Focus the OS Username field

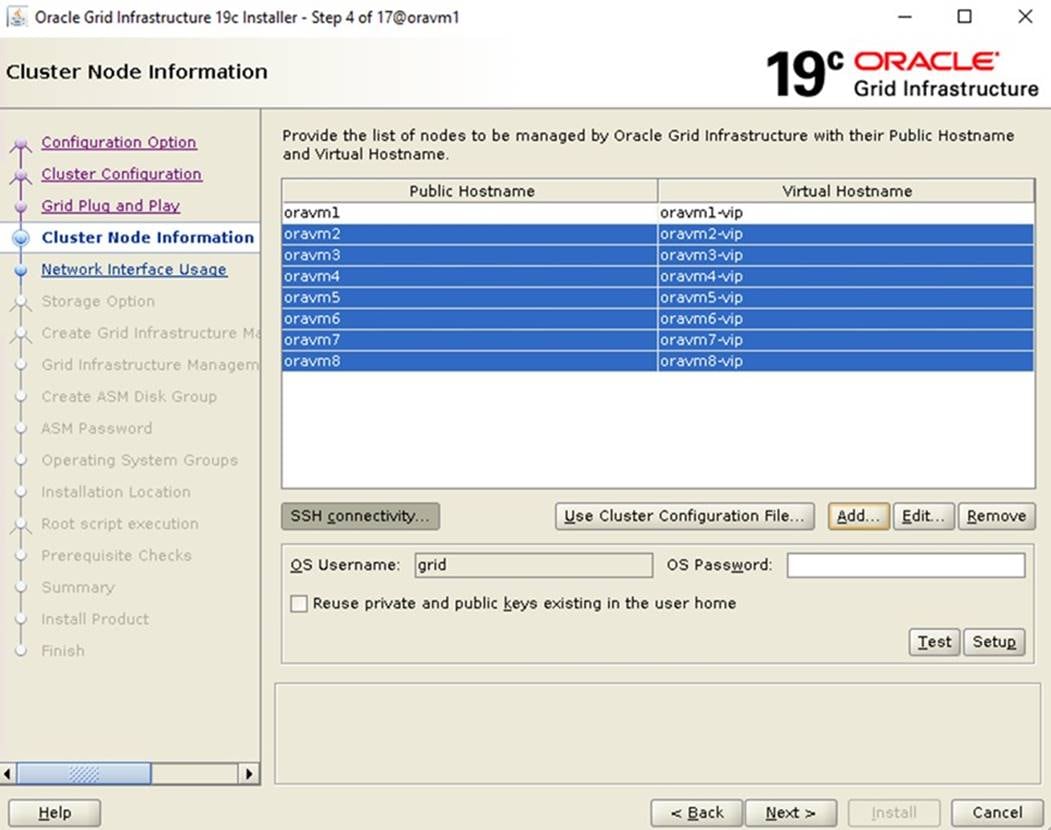(x=534, y=565)
